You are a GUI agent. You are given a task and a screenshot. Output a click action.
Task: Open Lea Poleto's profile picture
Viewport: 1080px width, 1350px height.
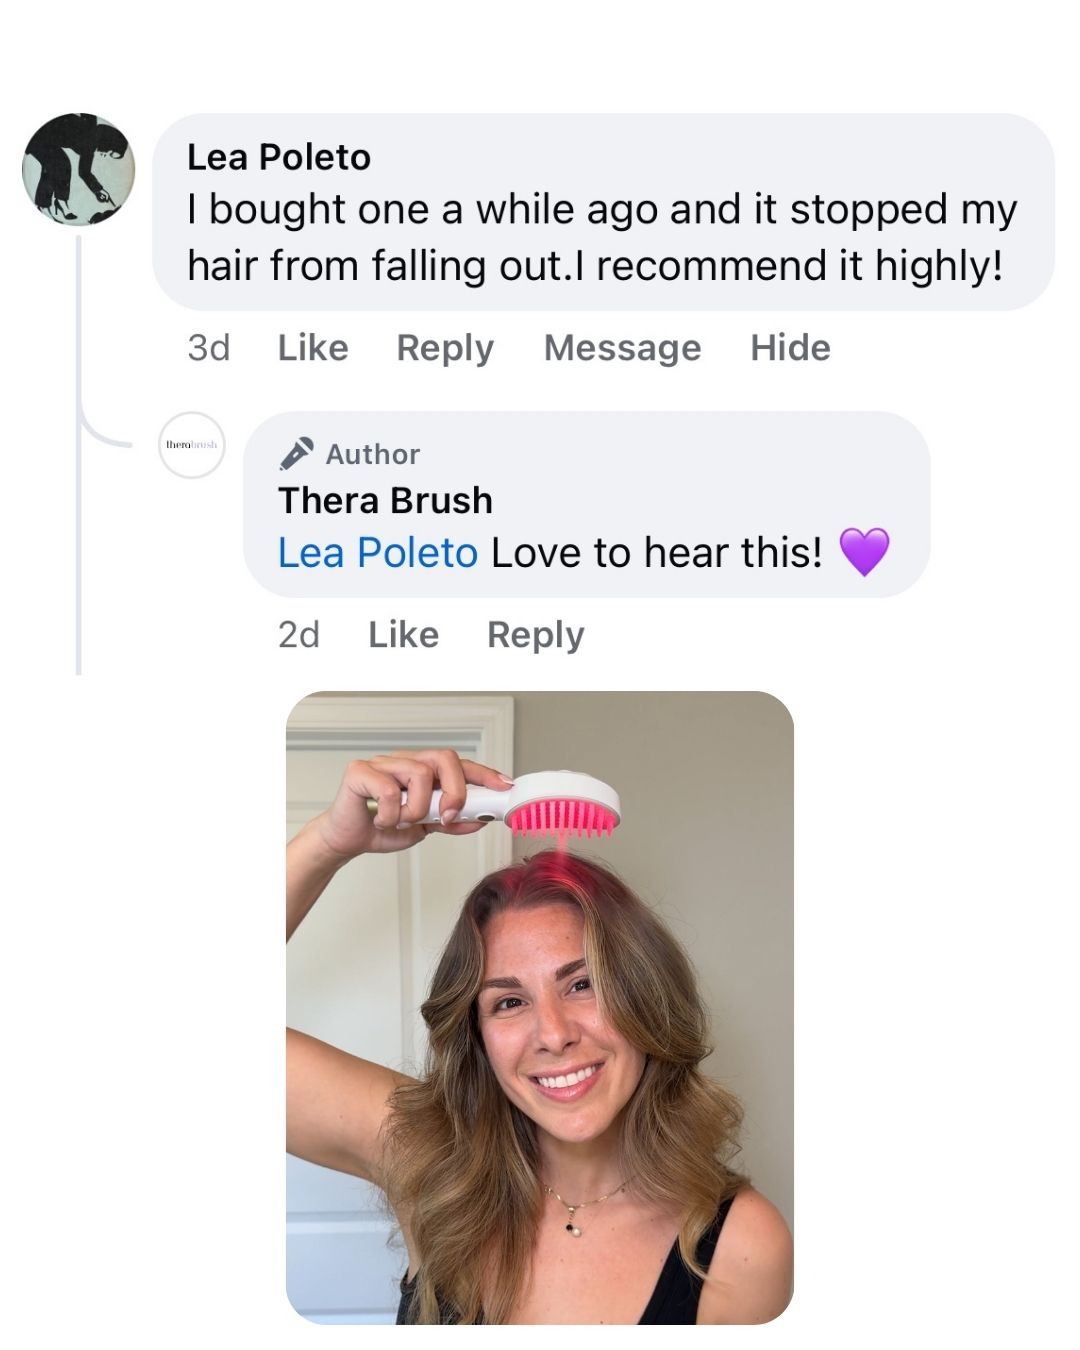click(x=79, y=169)
